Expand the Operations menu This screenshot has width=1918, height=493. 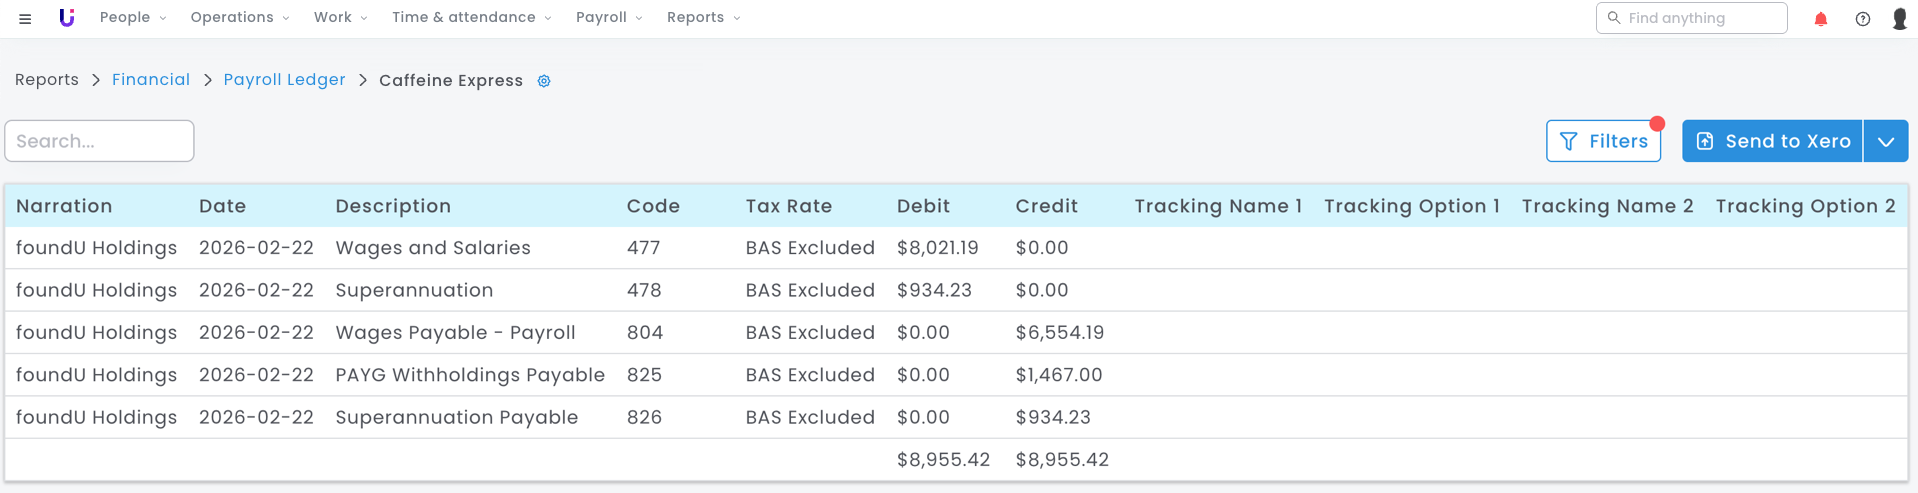pos(239,18)
